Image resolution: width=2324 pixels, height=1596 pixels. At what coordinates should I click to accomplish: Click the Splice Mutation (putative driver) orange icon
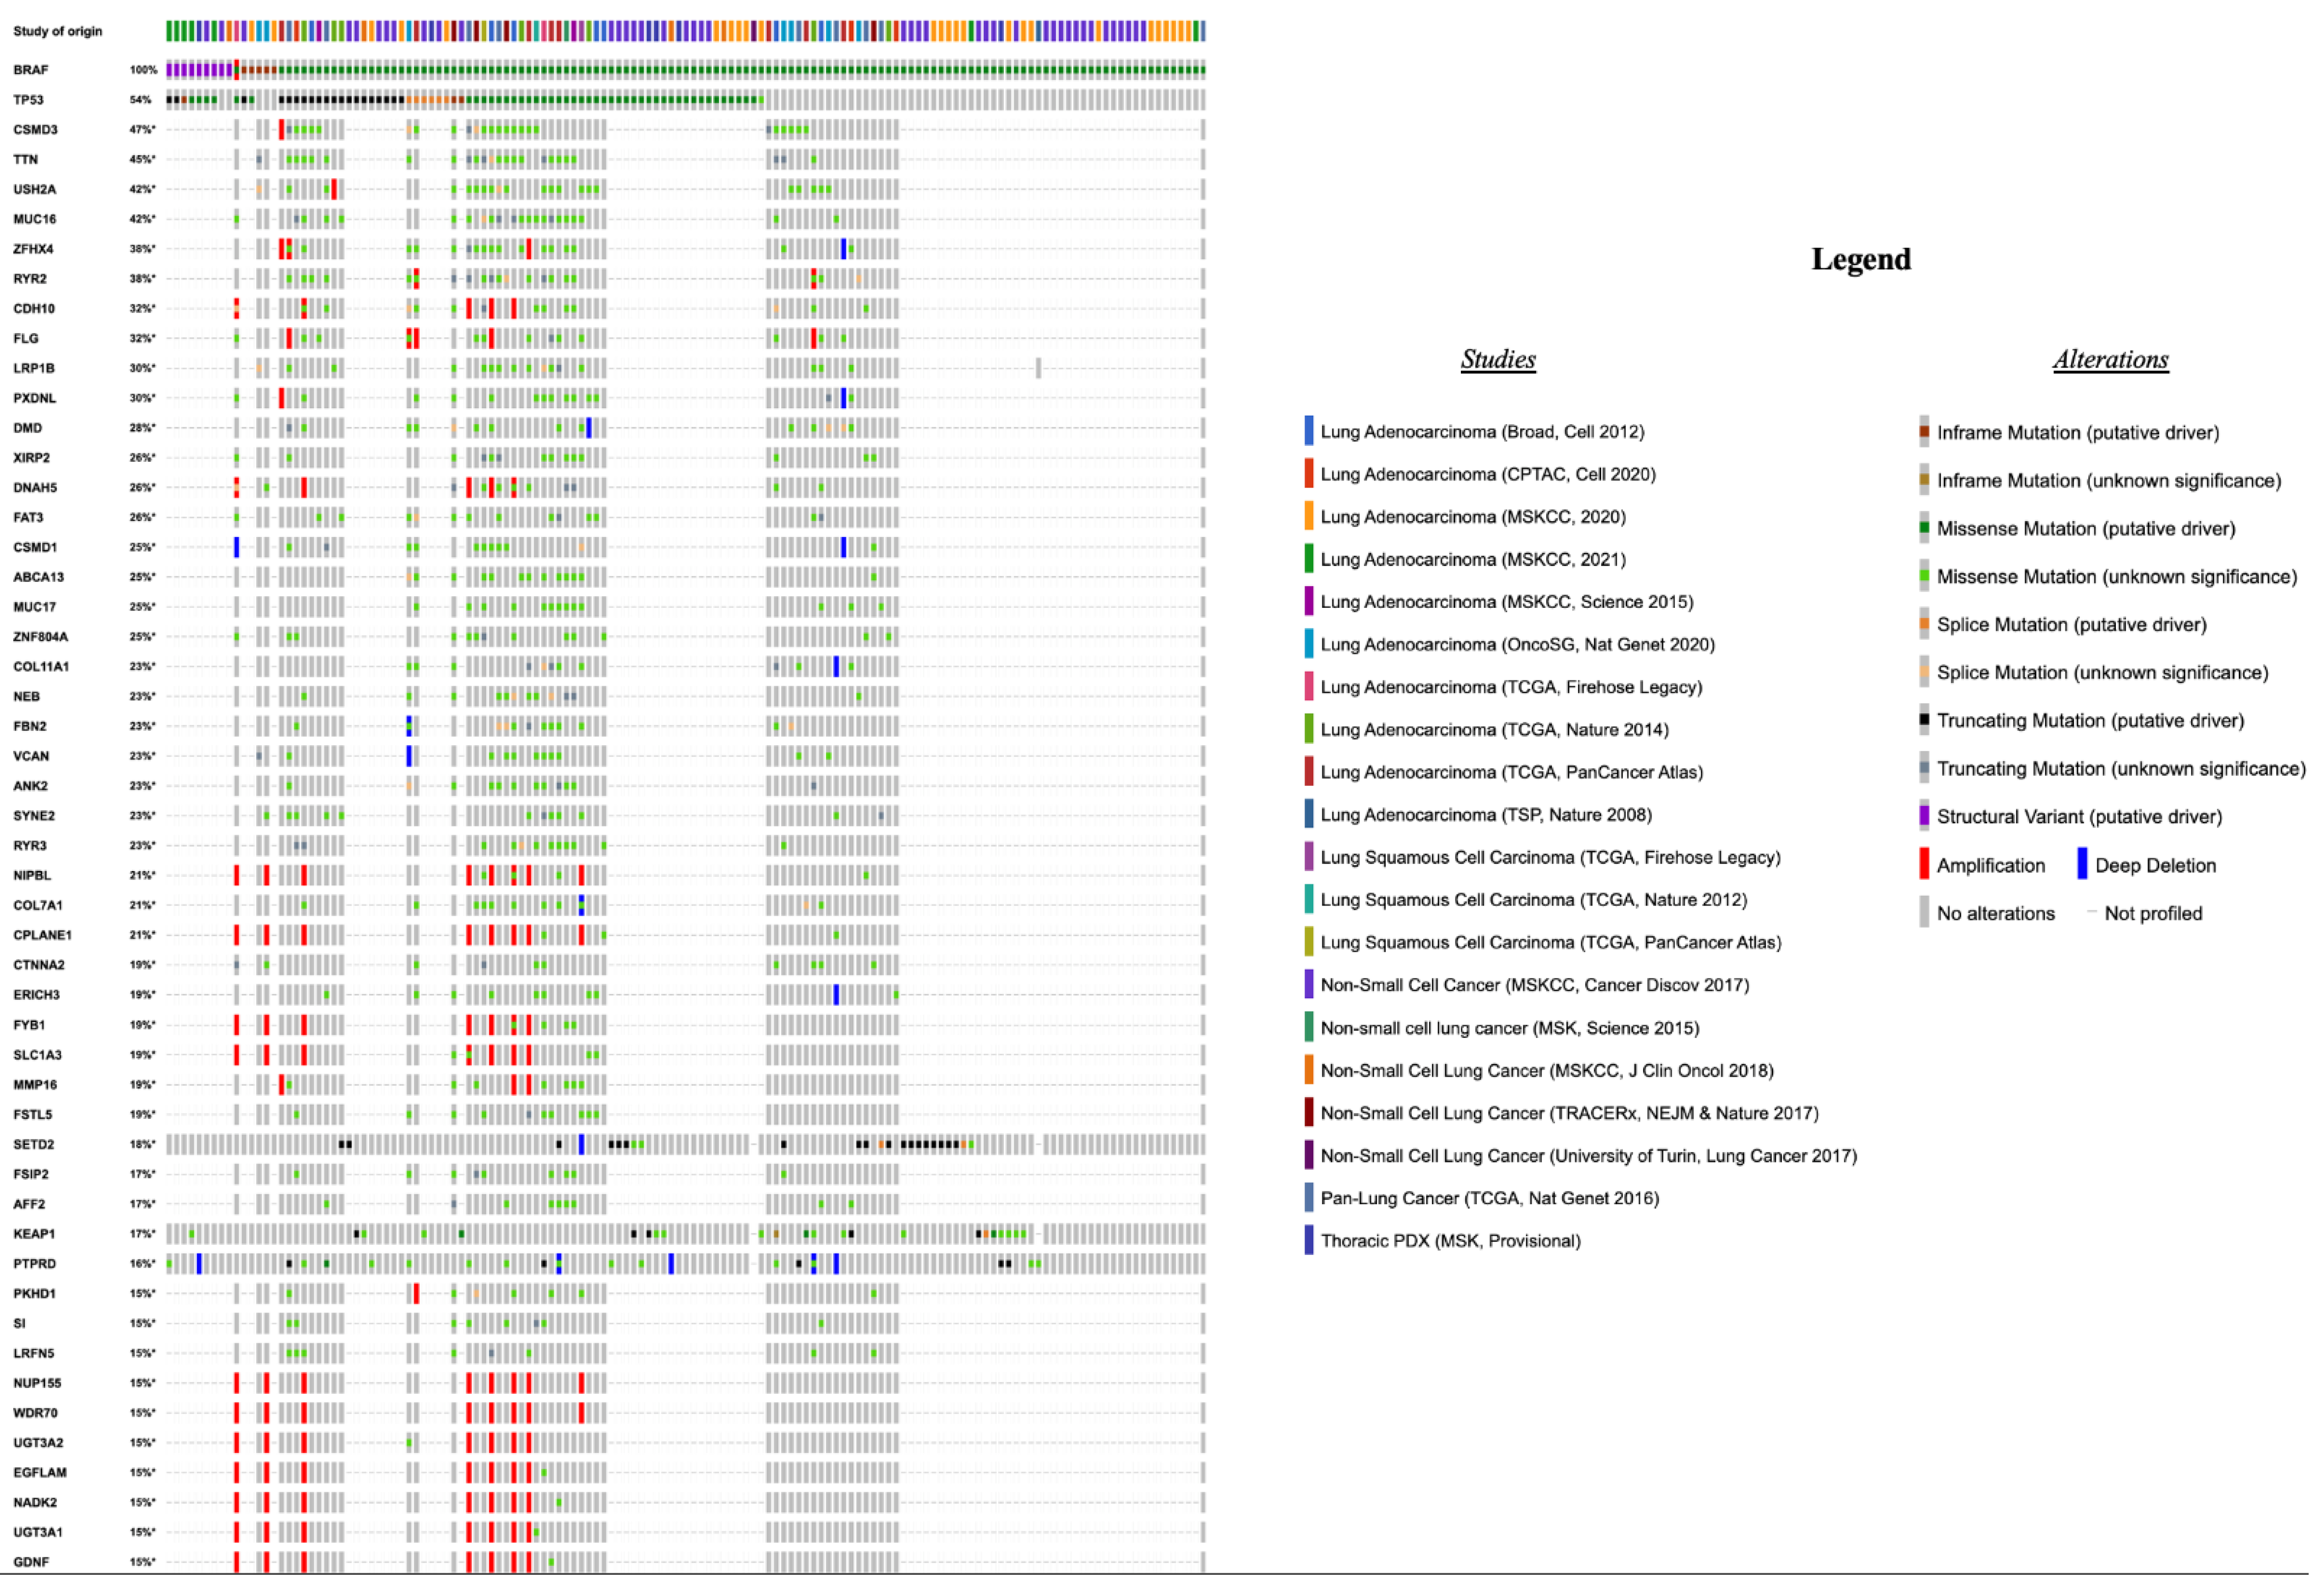[x=1924, y=623]
